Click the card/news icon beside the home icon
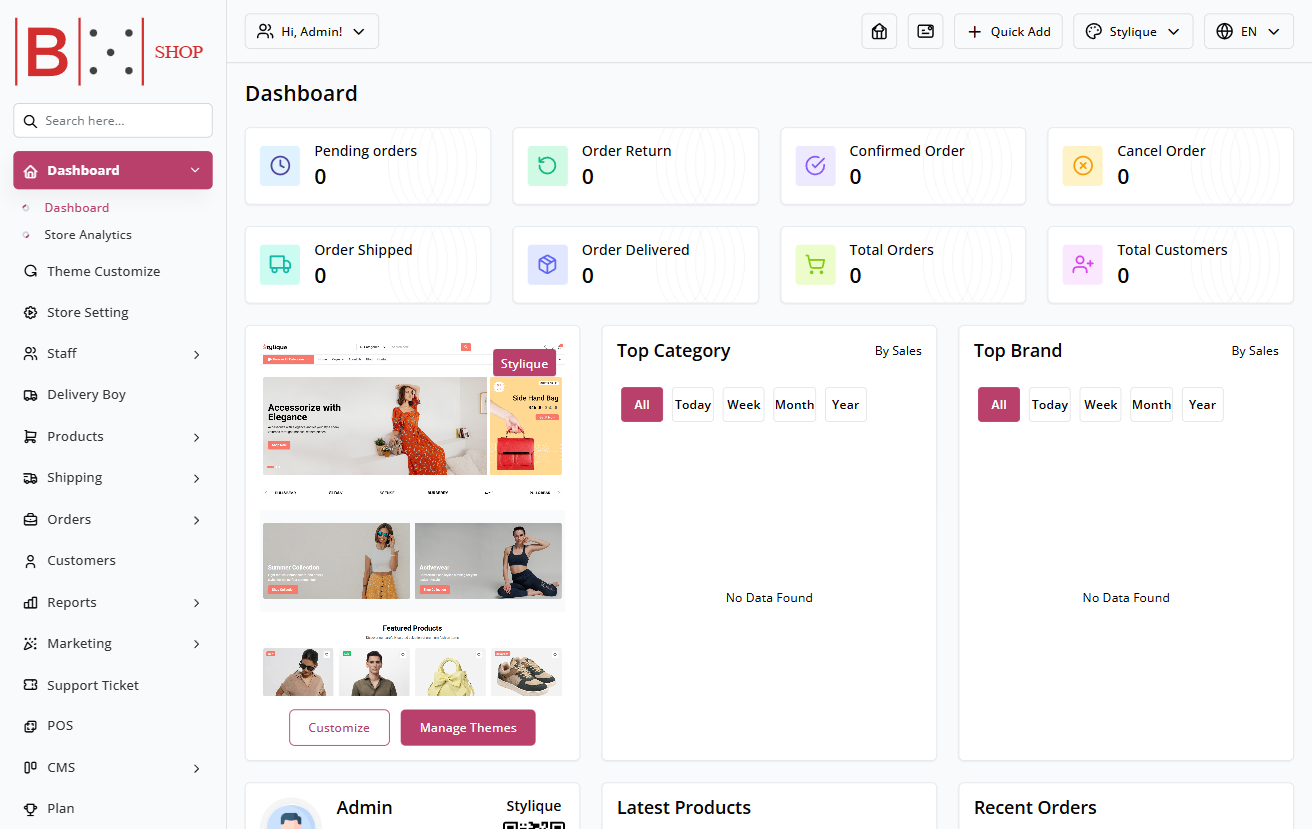The width and height of the screenshot is (1312, 829). point(925,31)
